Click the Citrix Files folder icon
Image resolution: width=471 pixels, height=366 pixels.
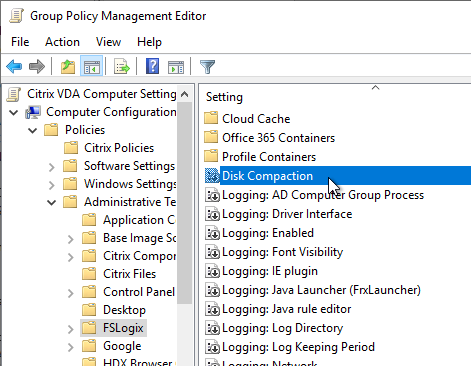pos(89,274)
